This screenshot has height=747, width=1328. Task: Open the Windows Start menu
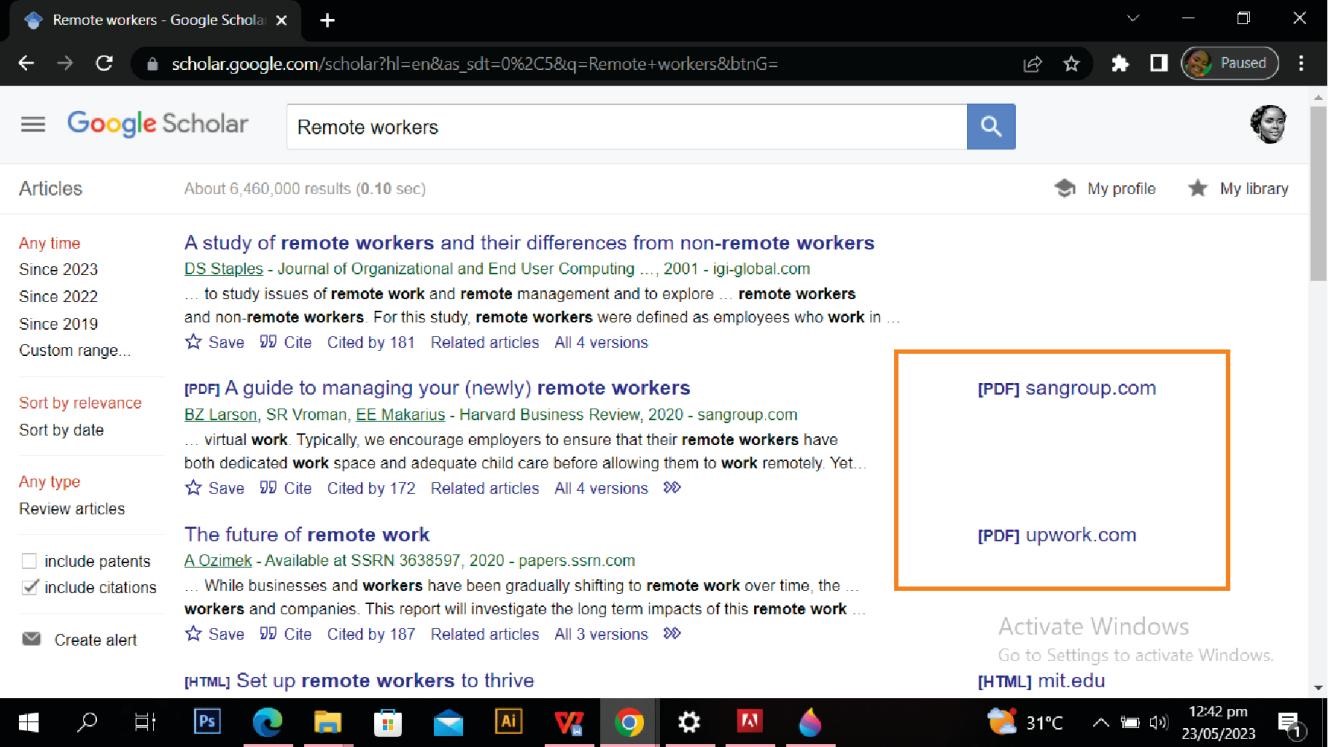28,723
